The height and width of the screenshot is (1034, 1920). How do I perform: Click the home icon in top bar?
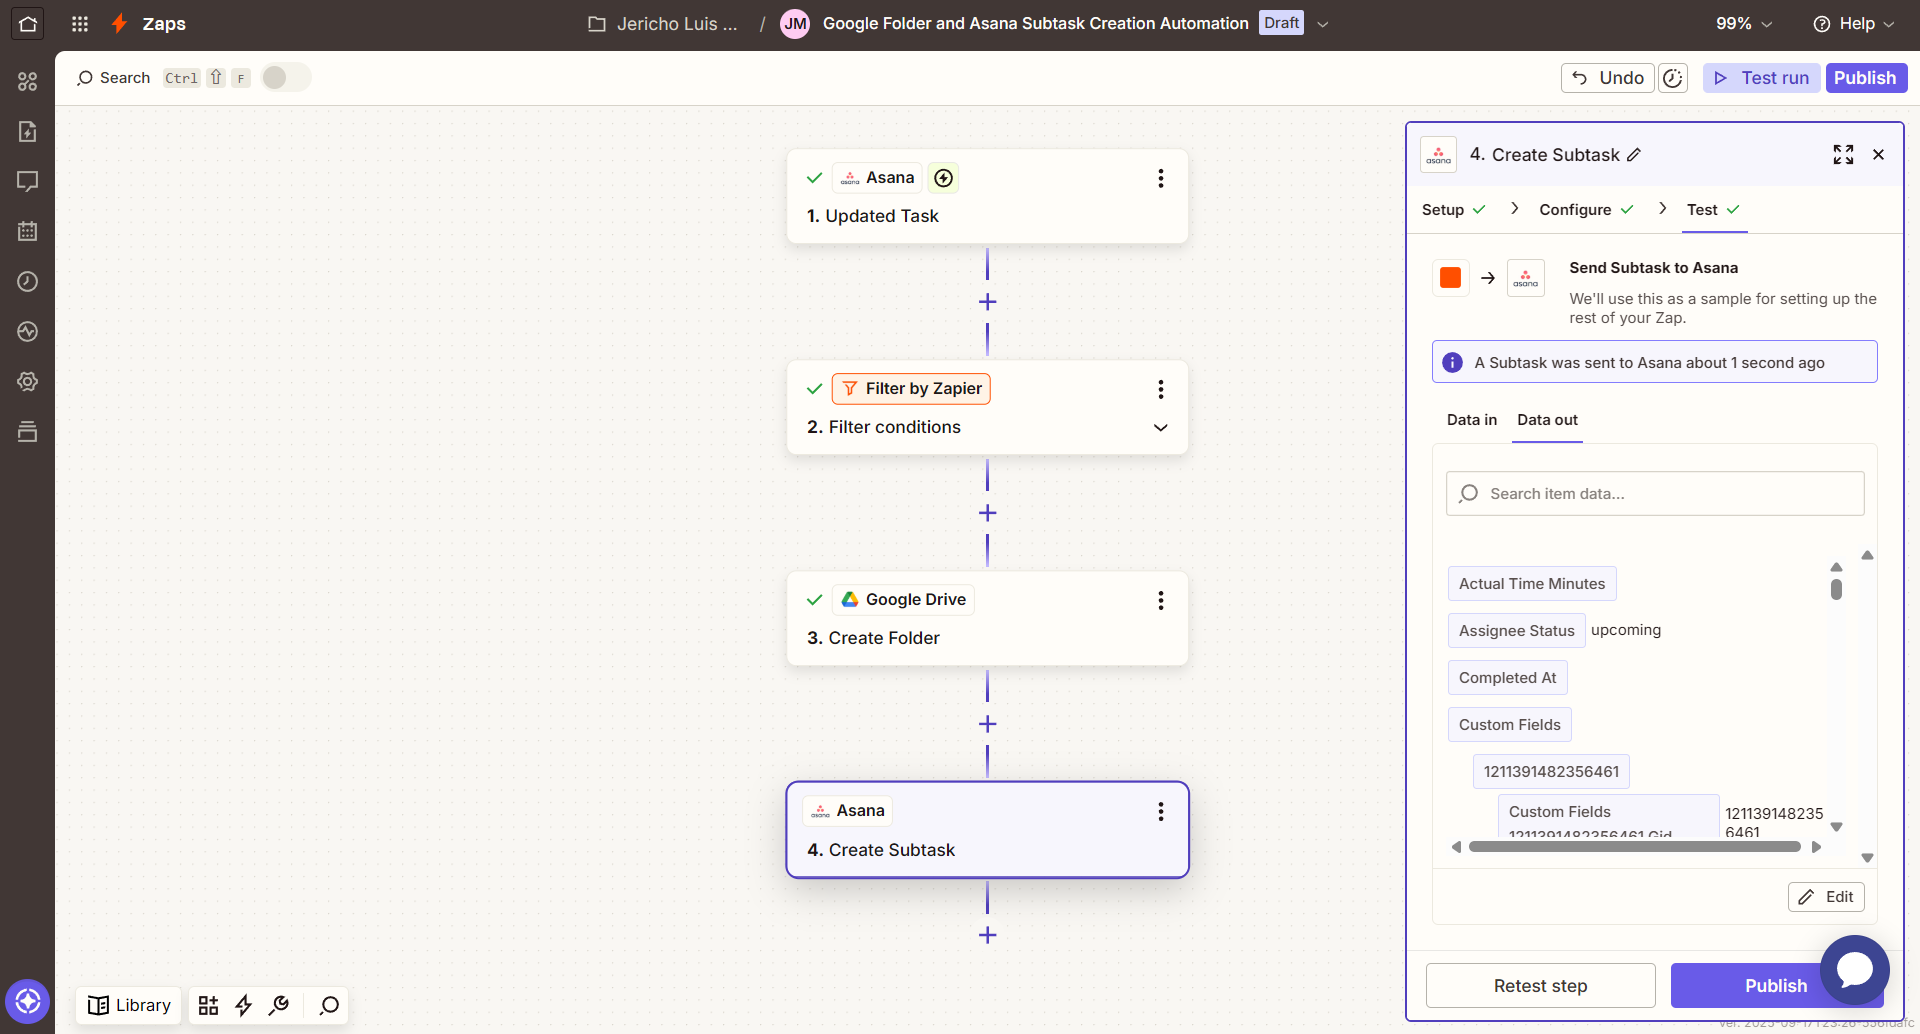[27, 24]
